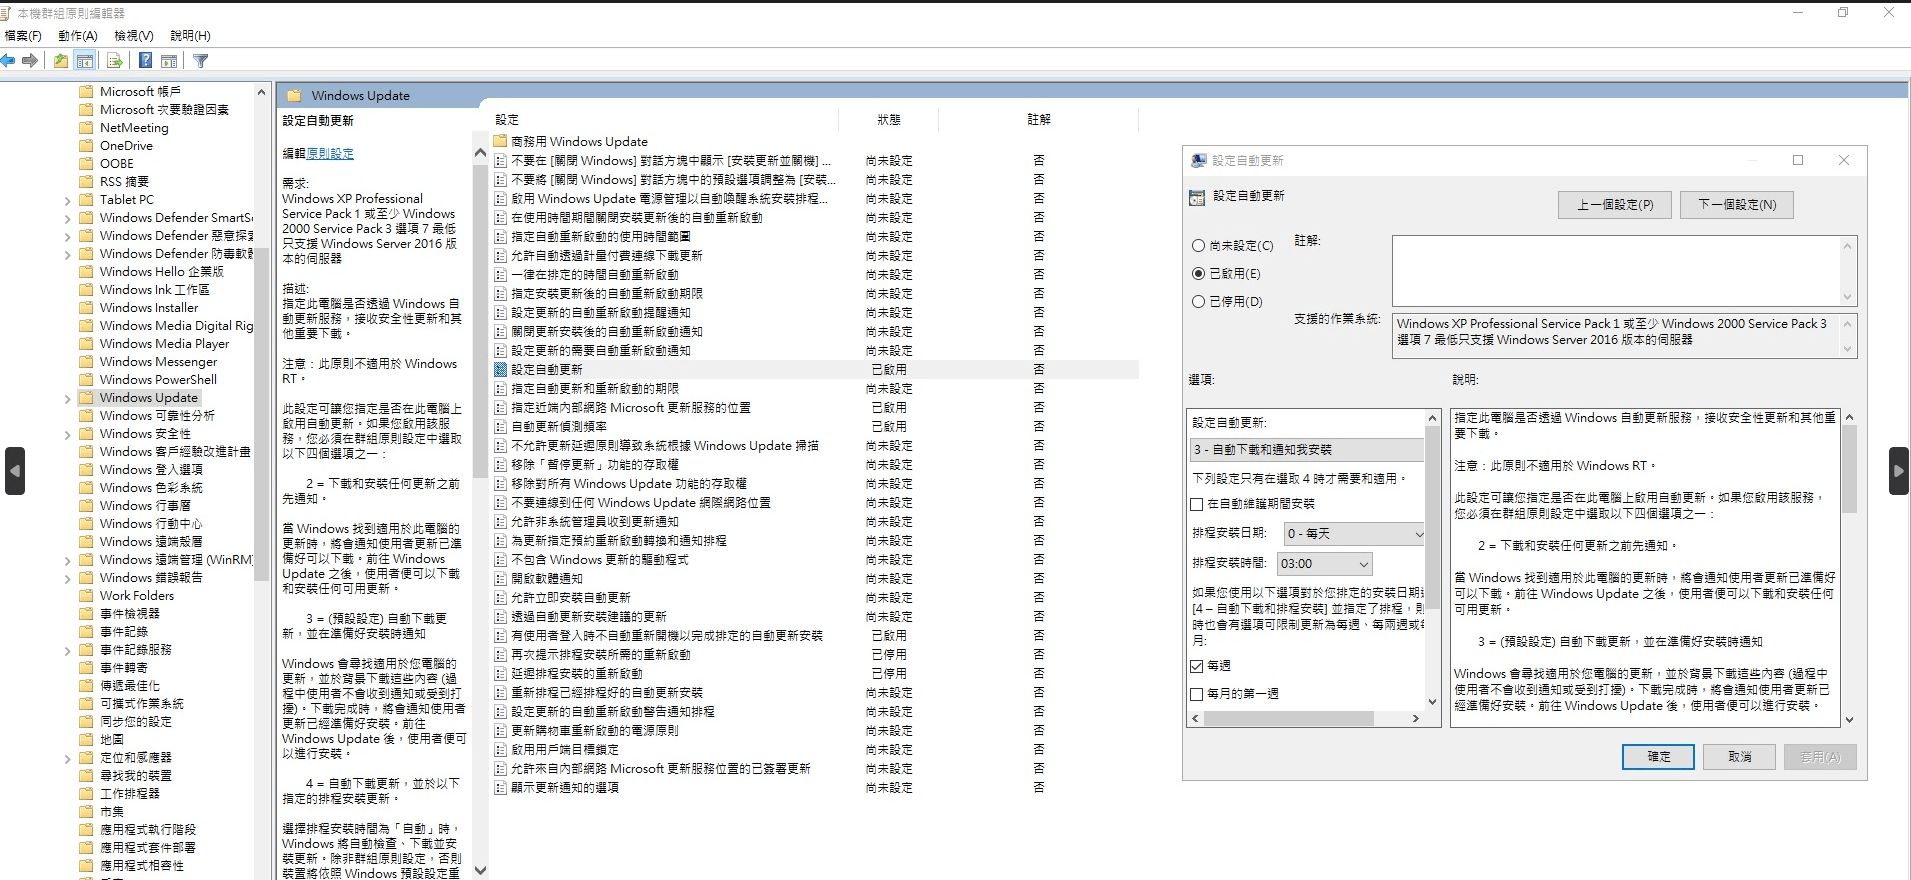Click the 市集 folder icon in tree
This screenshot has height=880, width=1911.
(85, 812)
